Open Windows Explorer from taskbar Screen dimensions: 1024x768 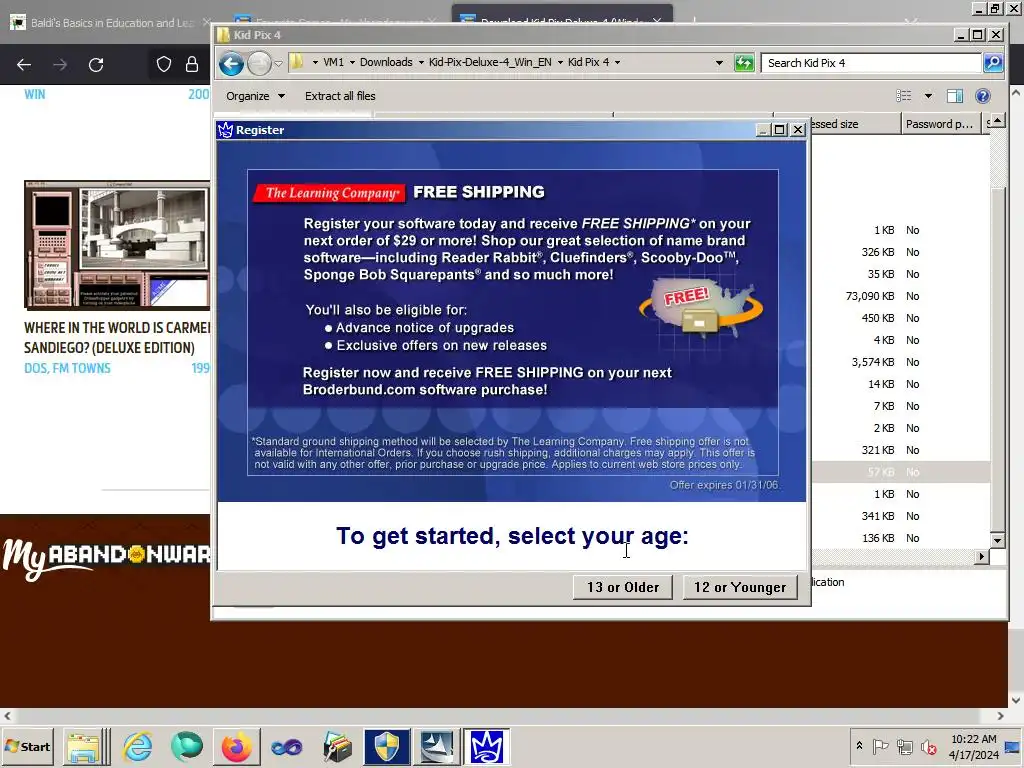click(x=85, y=746)
